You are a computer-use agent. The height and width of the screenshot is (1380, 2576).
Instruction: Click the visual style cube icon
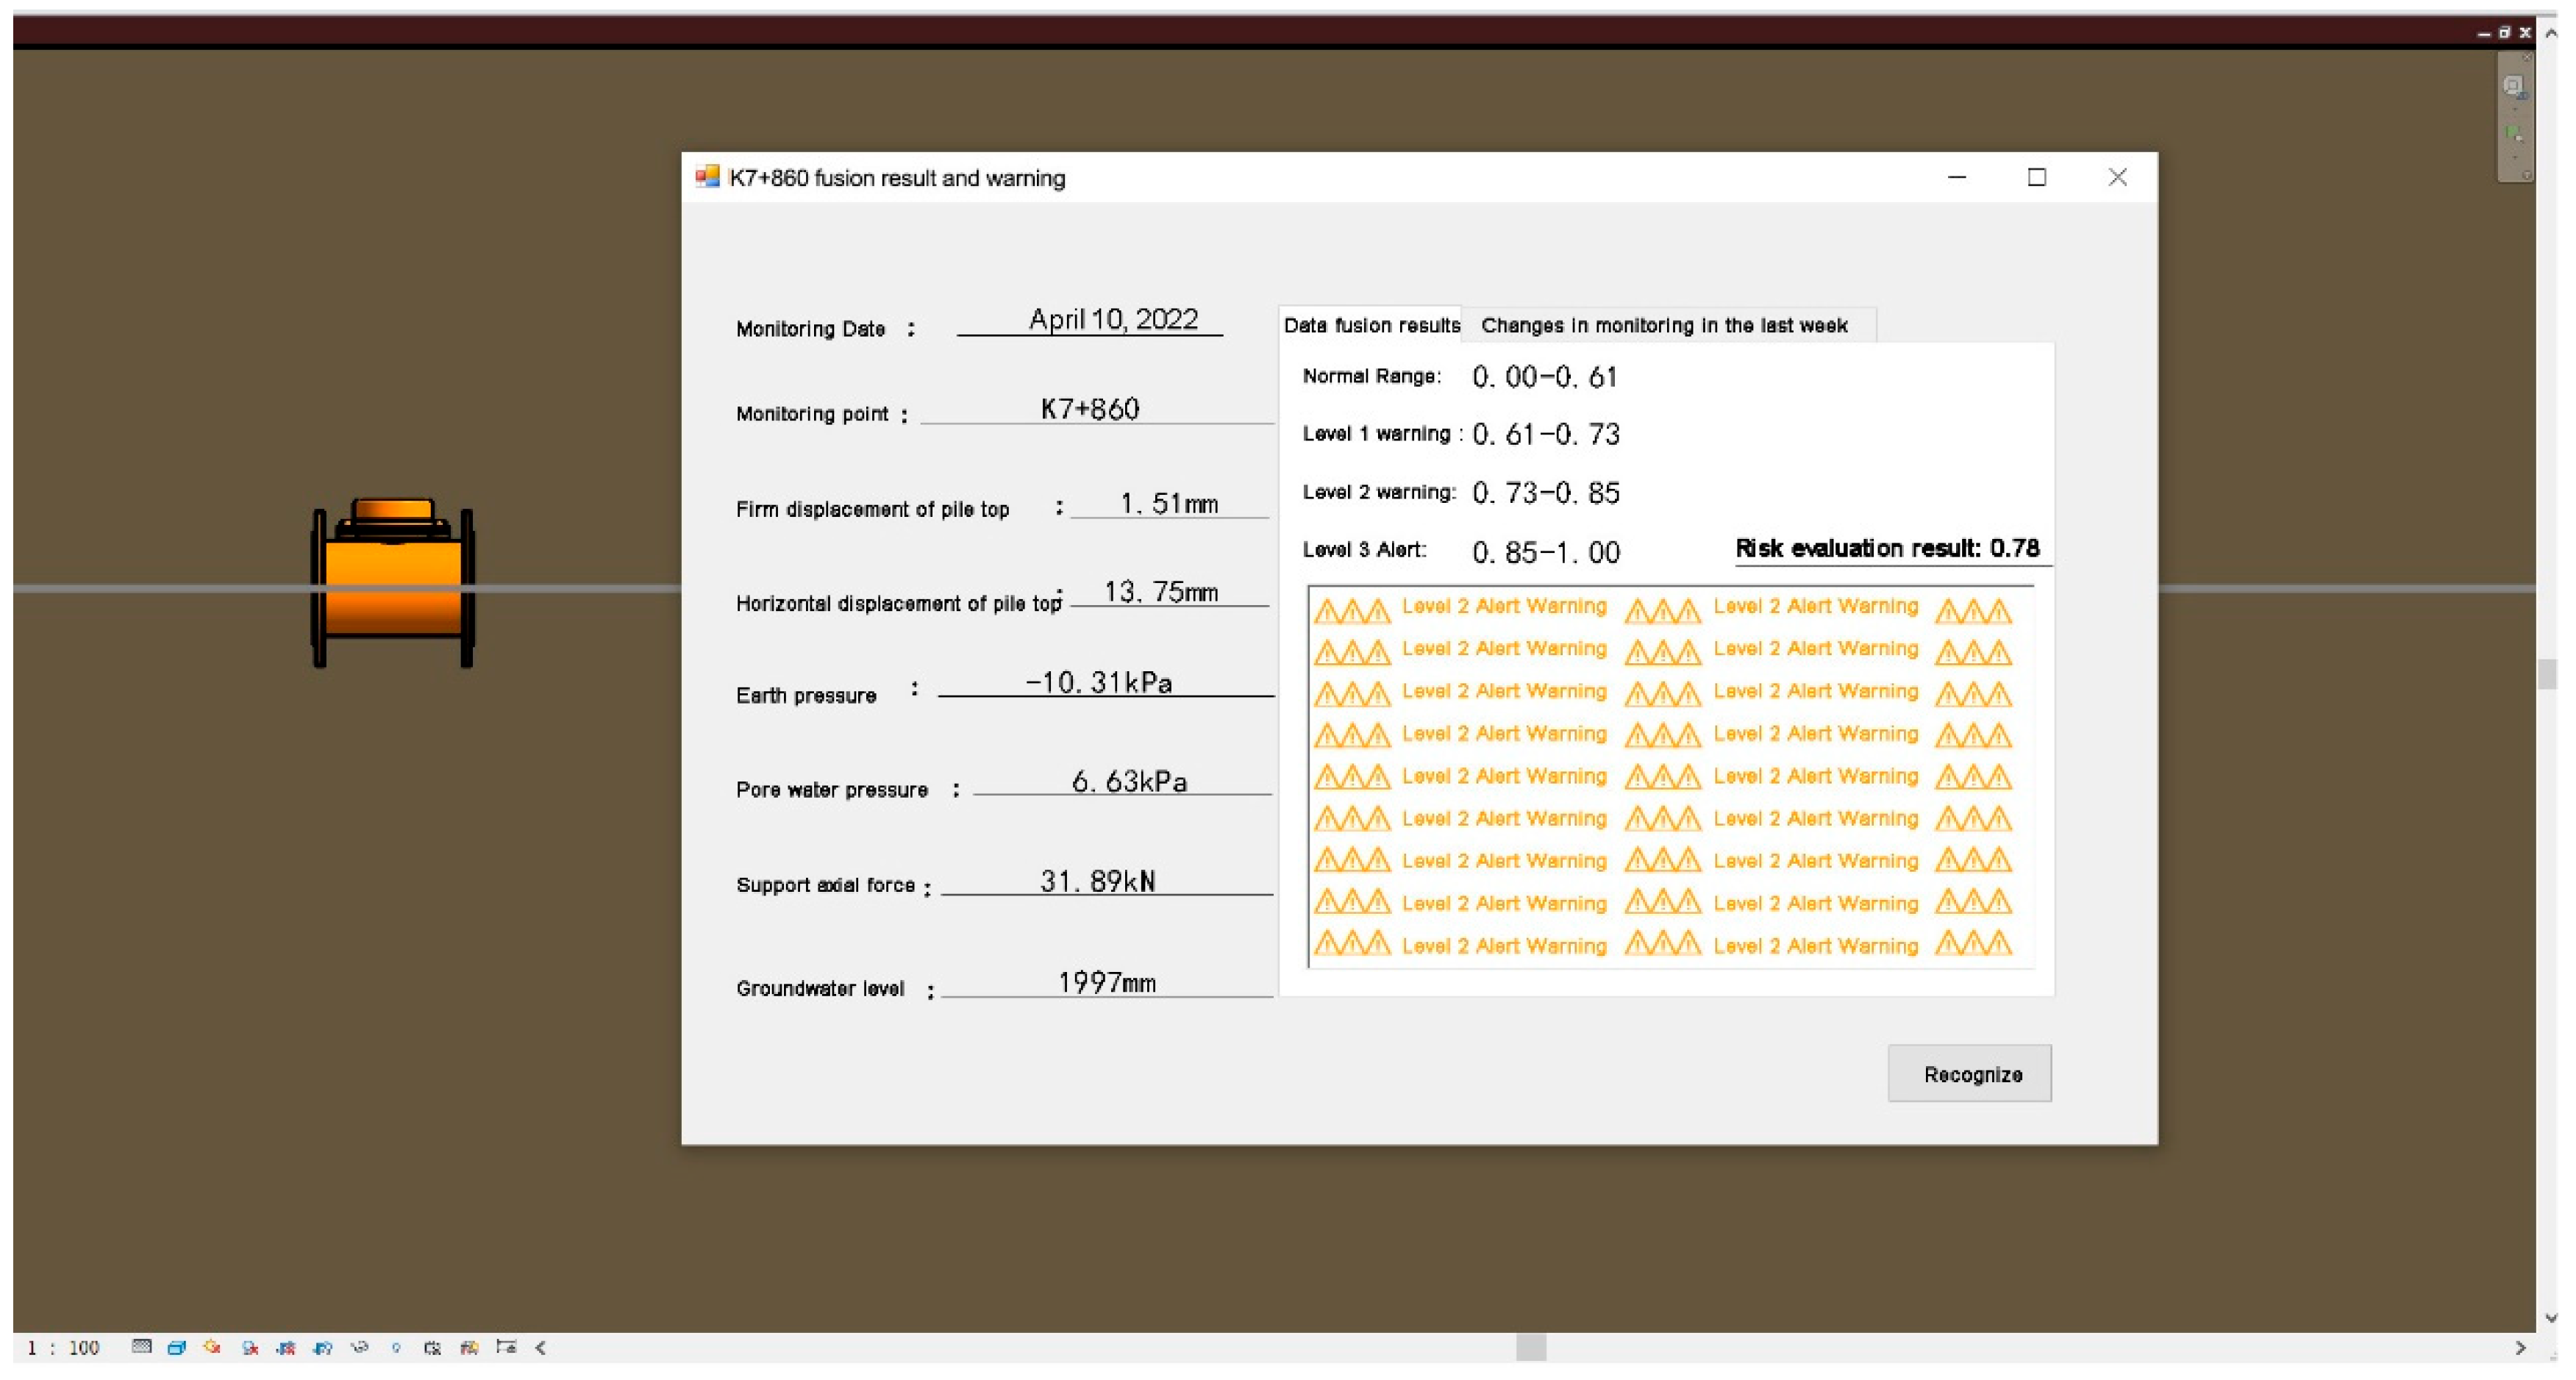176,1347
